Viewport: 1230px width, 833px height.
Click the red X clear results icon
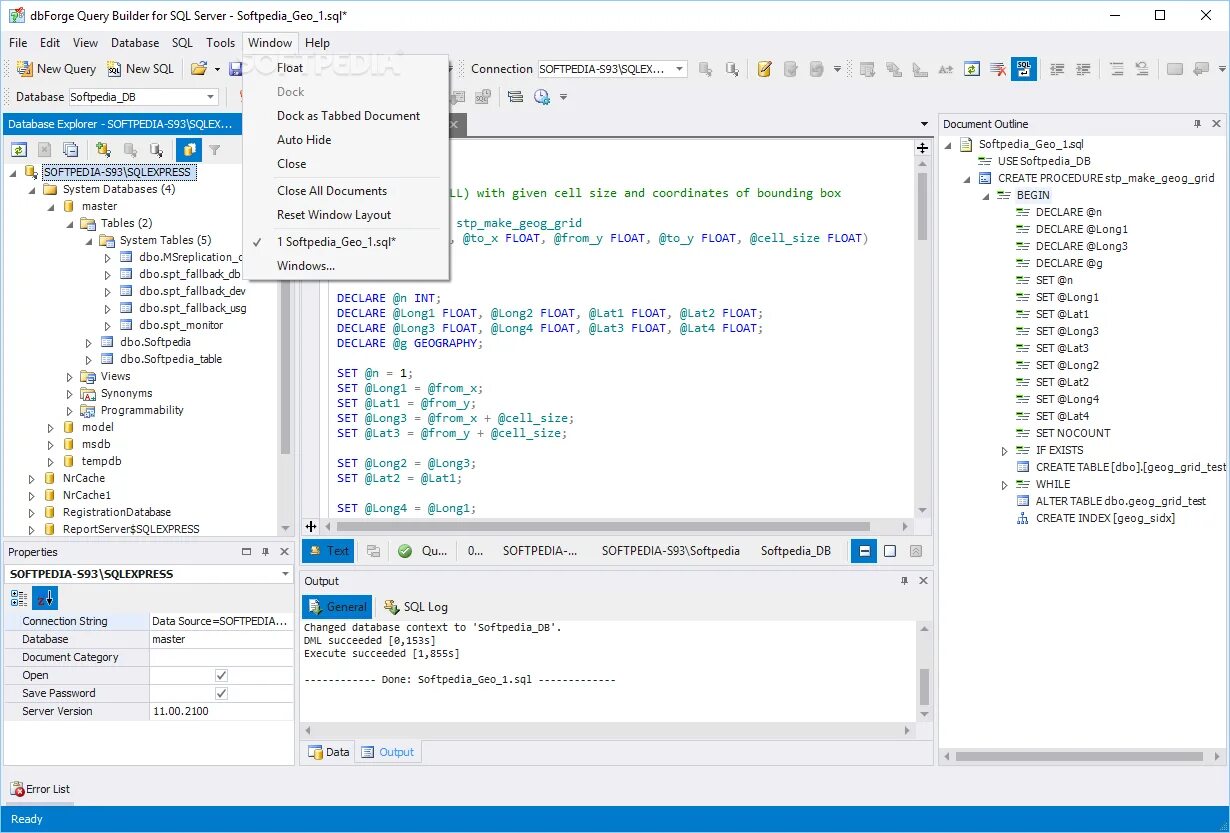point(998,69)
